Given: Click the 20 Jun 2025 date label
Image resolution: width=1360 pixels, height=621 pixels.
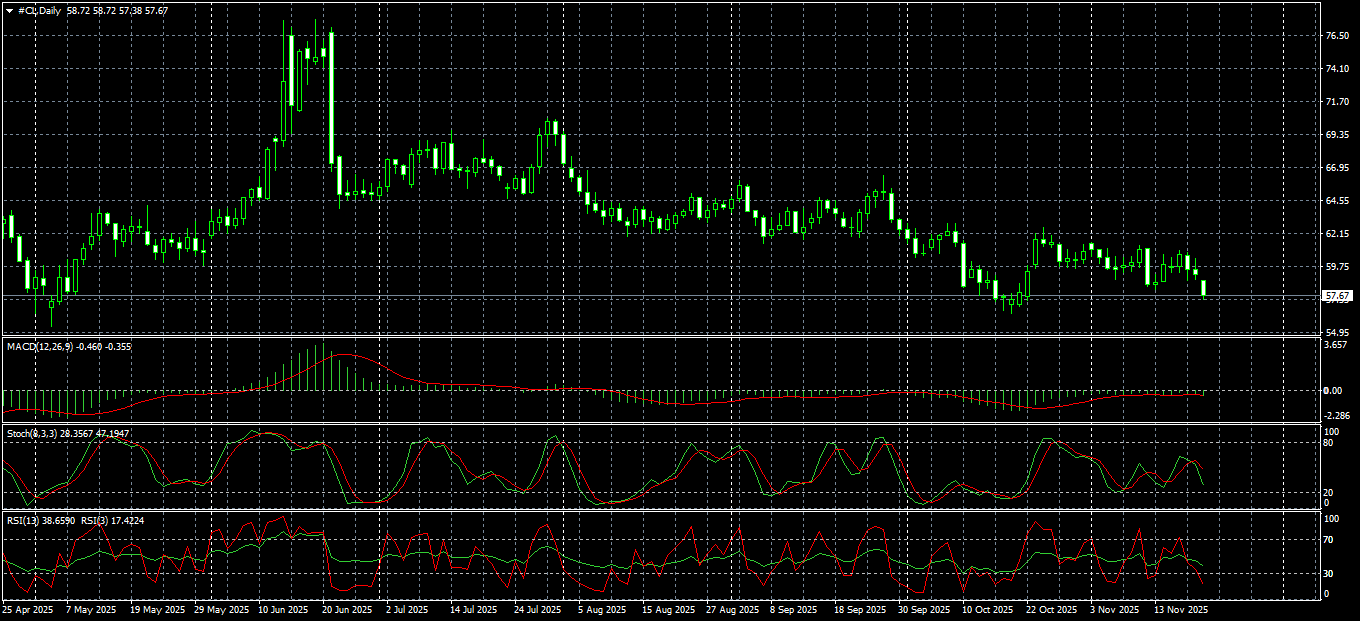Looking at the screenshot, I should pos(346,609).
